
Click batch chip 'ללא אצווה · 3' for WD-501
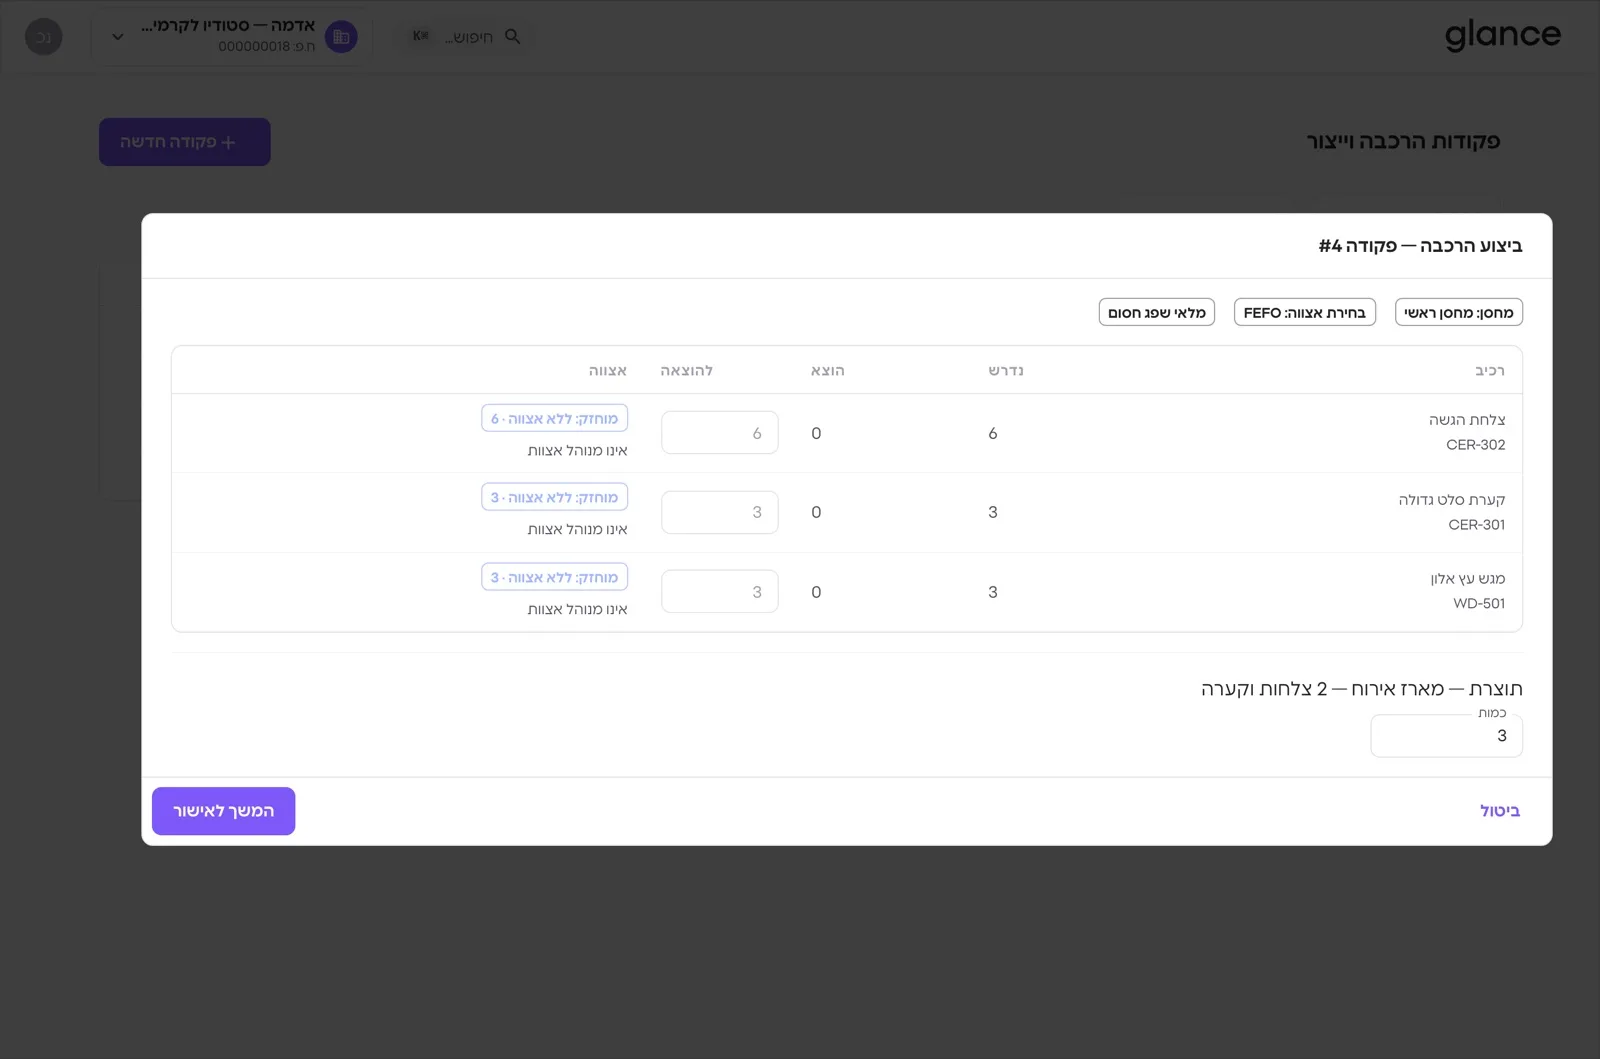pyautogui.click(x=554, y=577)
